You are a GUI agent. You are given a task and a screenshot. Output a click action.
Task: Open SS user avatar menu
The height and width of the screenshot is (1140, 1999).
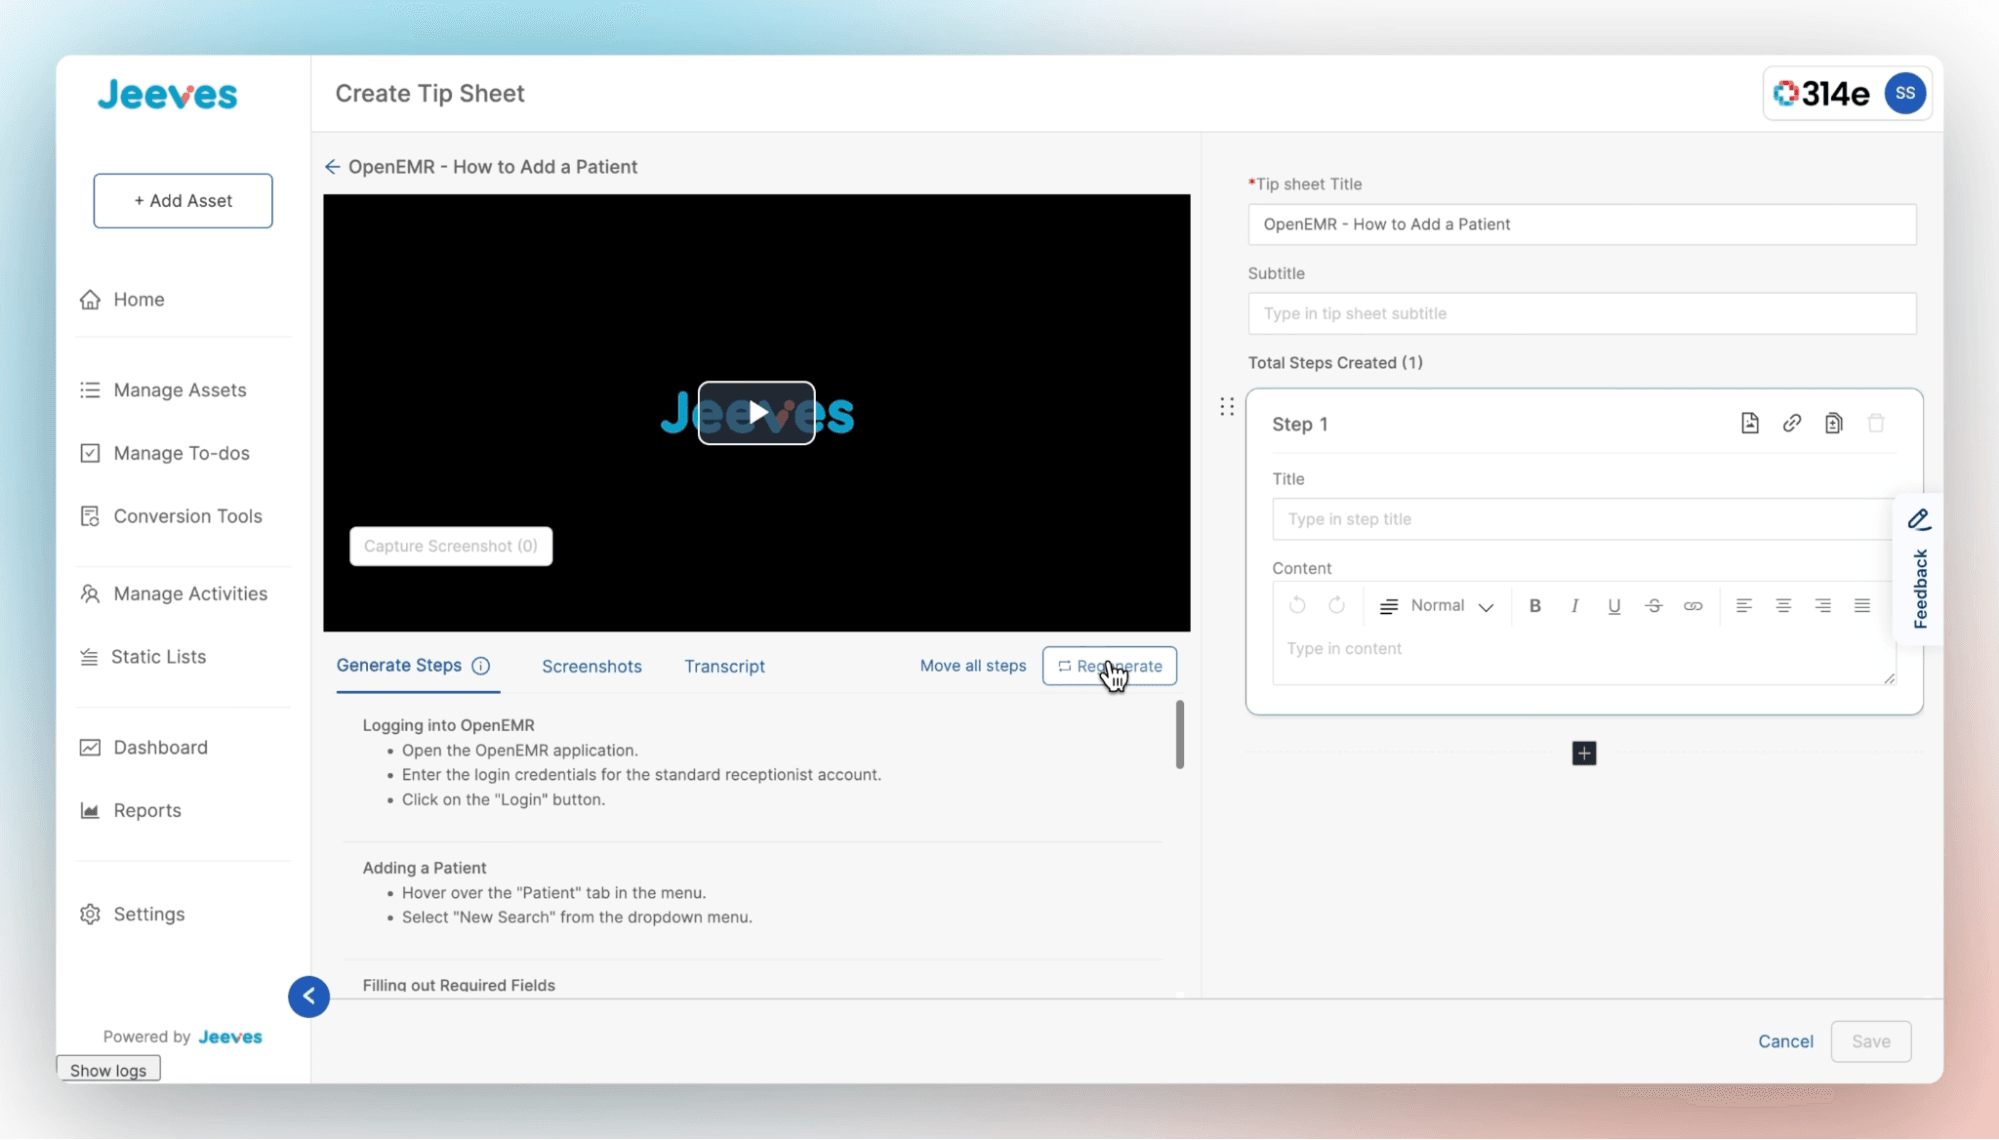(x=1905, y=94)
